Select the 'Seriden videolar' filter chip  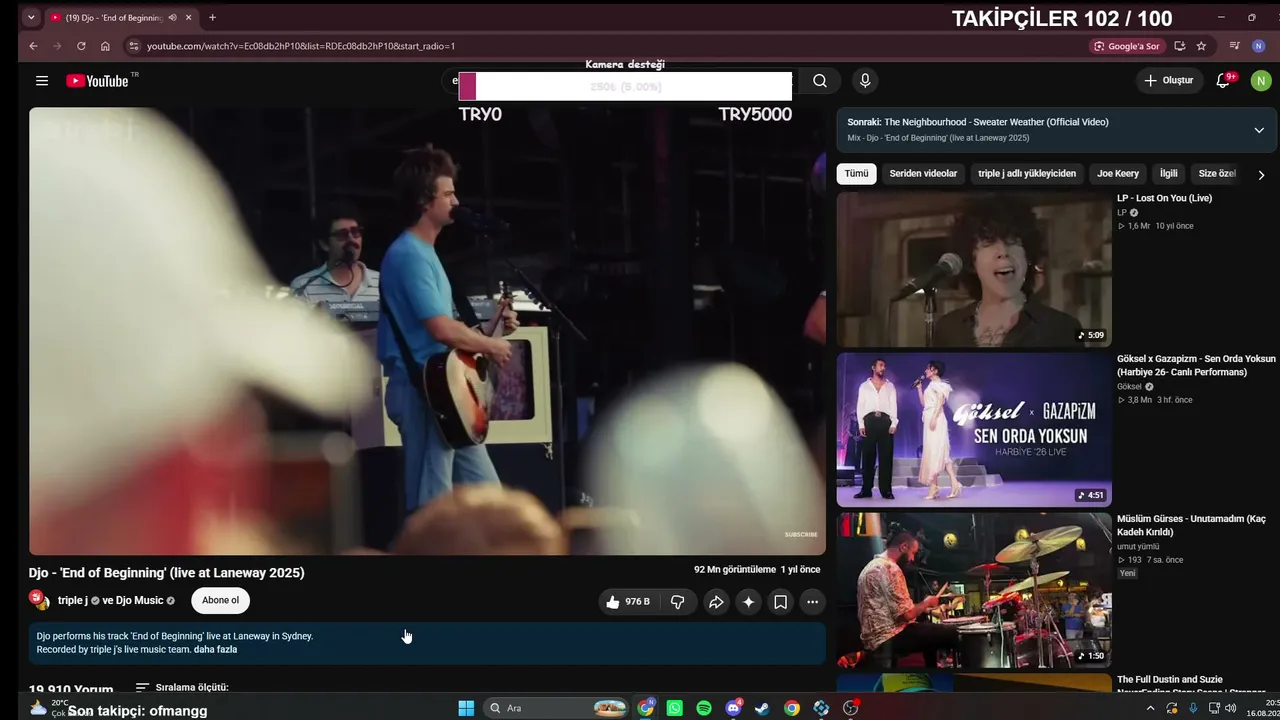(923, 174)
